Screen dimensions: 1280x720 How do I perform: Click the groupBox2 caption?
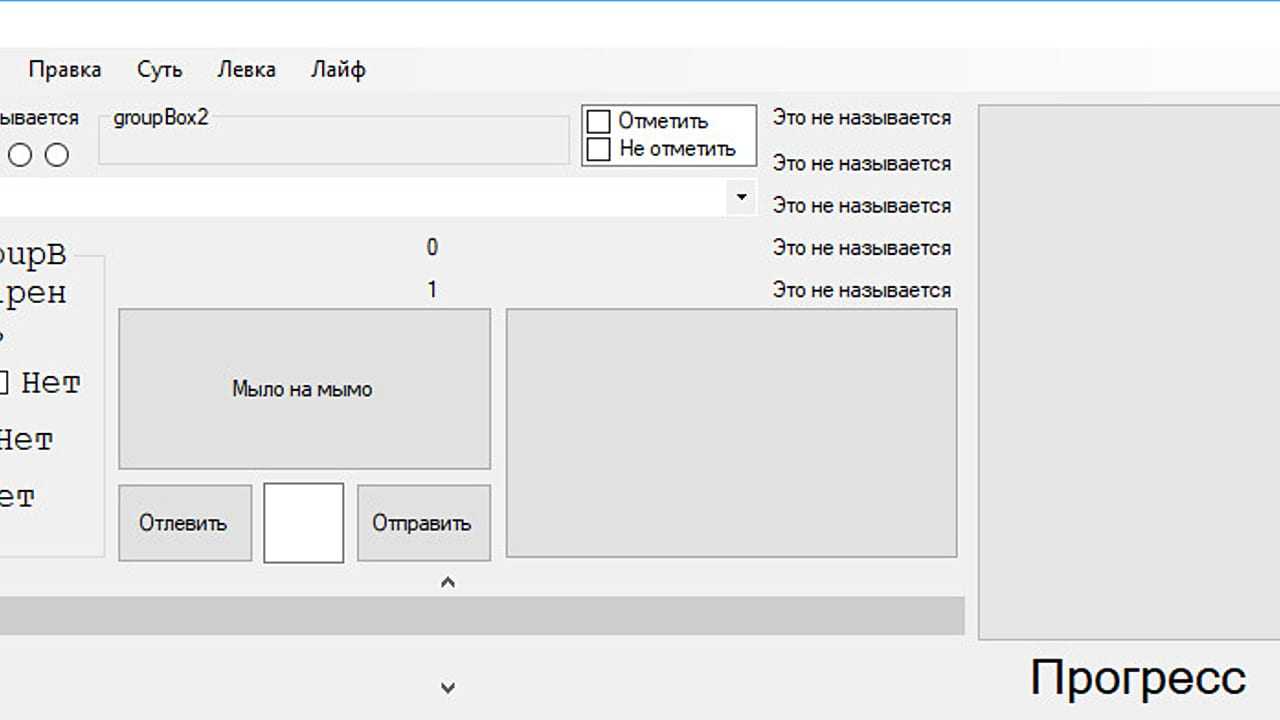161,117
